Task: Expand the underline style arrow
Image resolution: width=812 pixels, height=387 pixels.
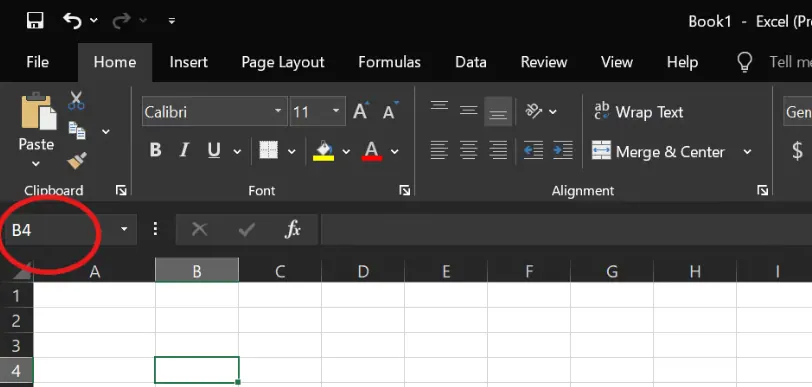Action: pyautogui.click(x=237, y=152)
